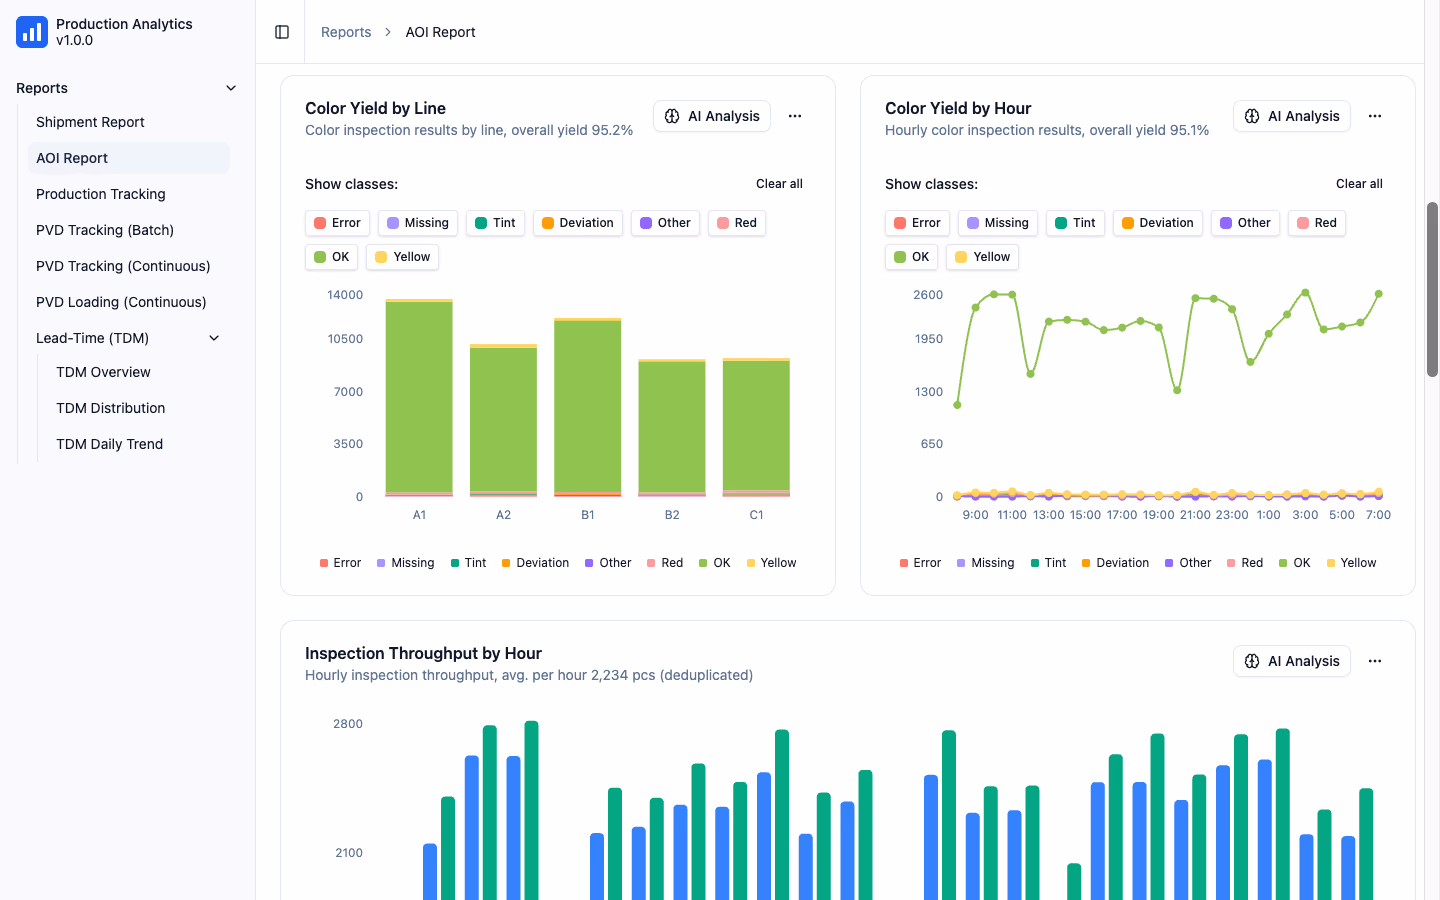Viewport: 1440px width, 900px height.
Task: Clear all classes in Color Yield by Hour
Action: (x=1359, y=184)
